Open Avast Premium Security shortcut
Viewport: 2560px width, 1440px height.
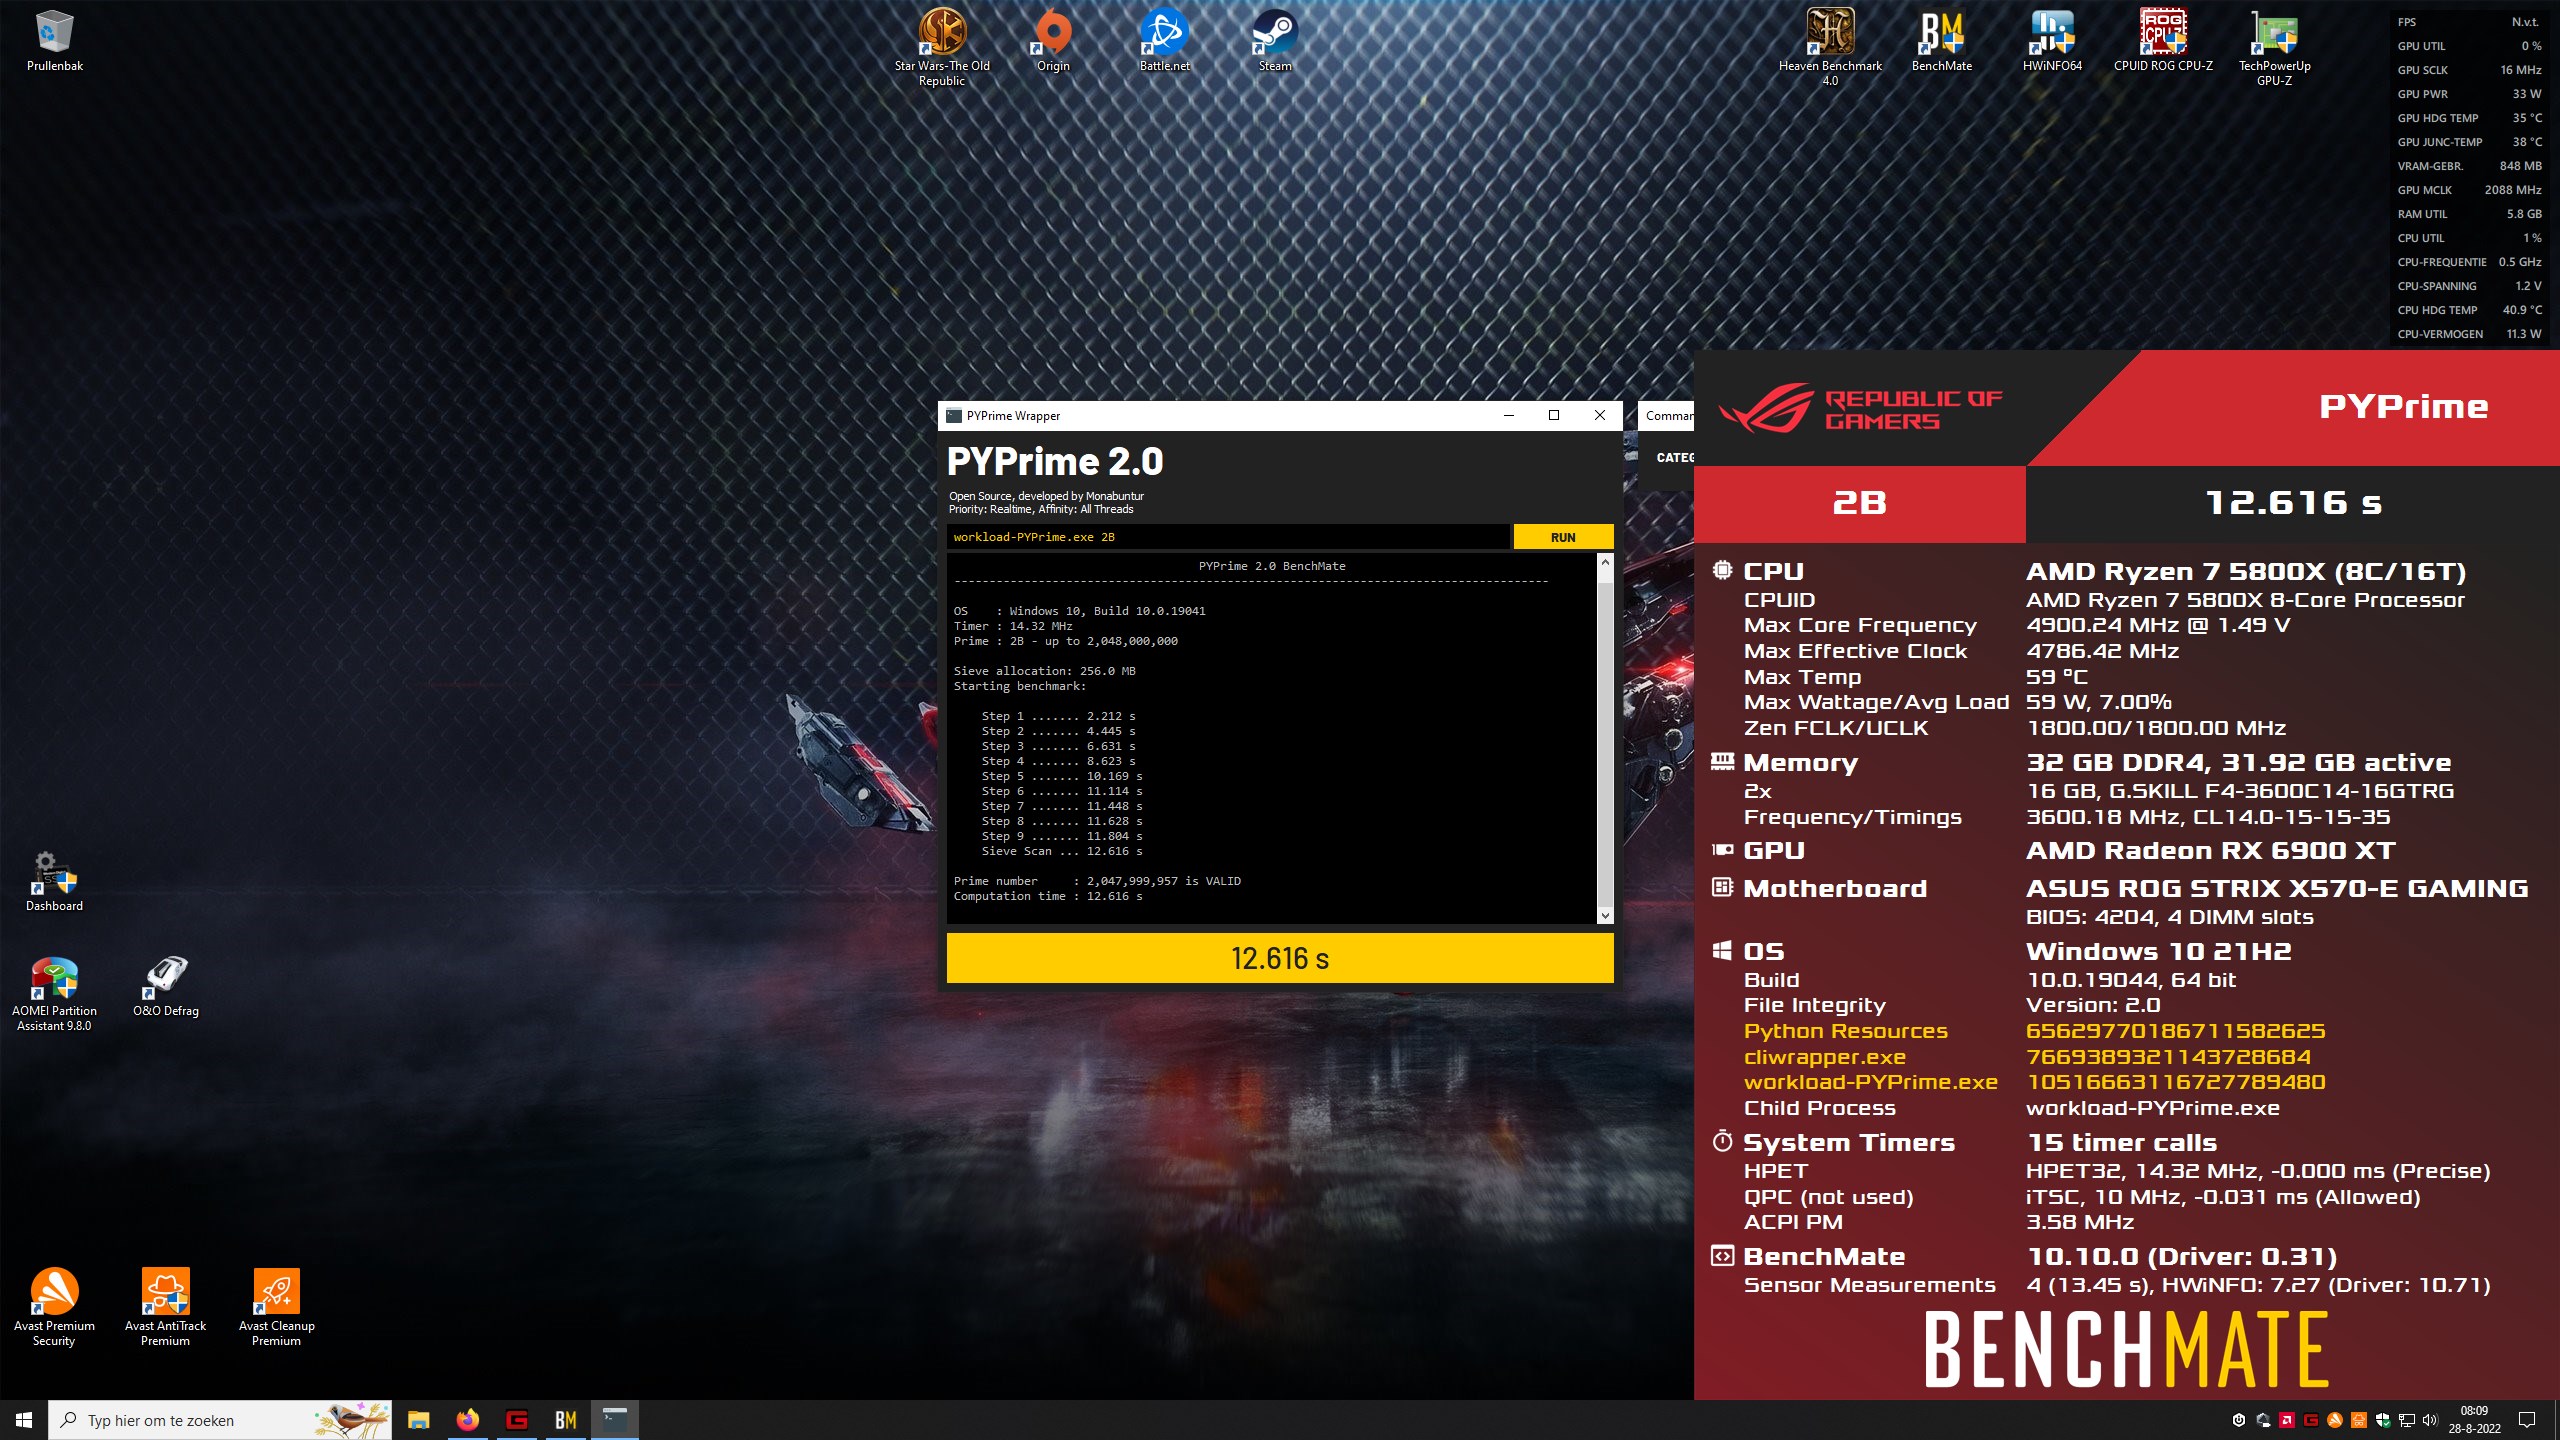coord(55,1307)
